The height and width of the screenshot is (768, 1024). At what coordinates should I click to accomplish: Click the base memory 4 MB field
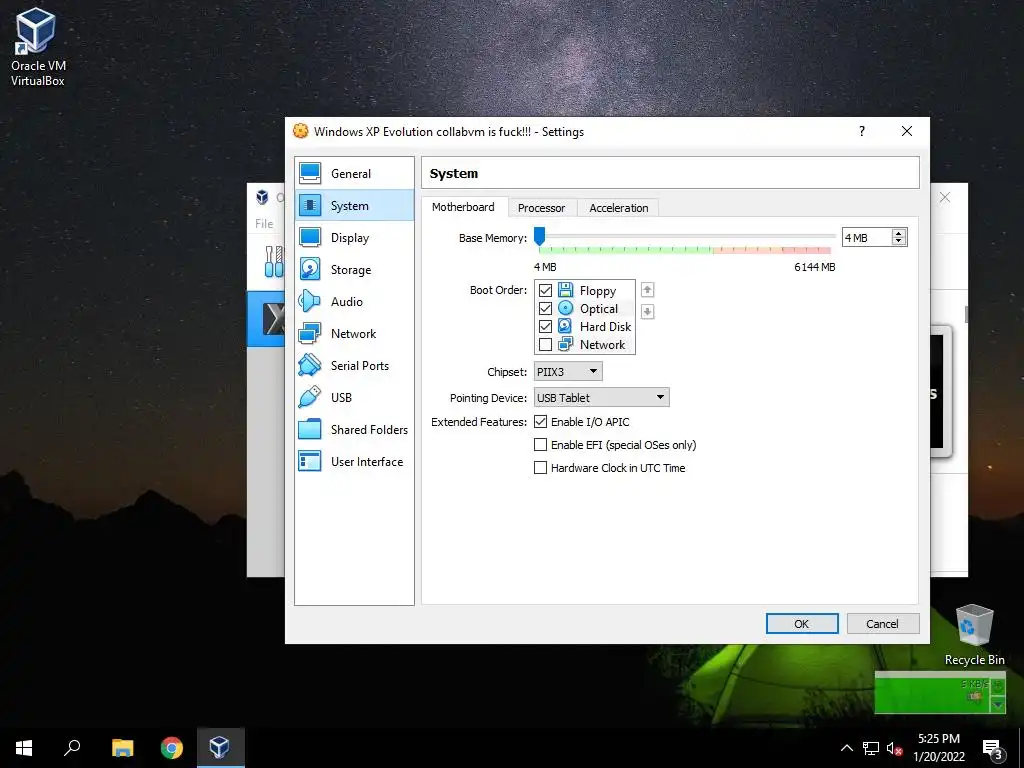[867, 238]
